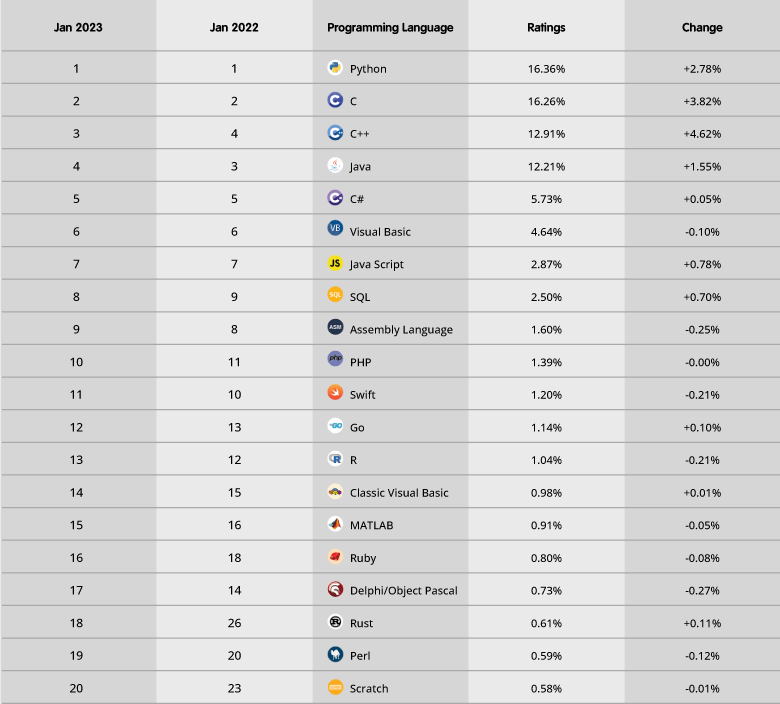Select the MATLAB logo icon
The height and width of the screenshot is (704, 780).
(x=335, y=524)
